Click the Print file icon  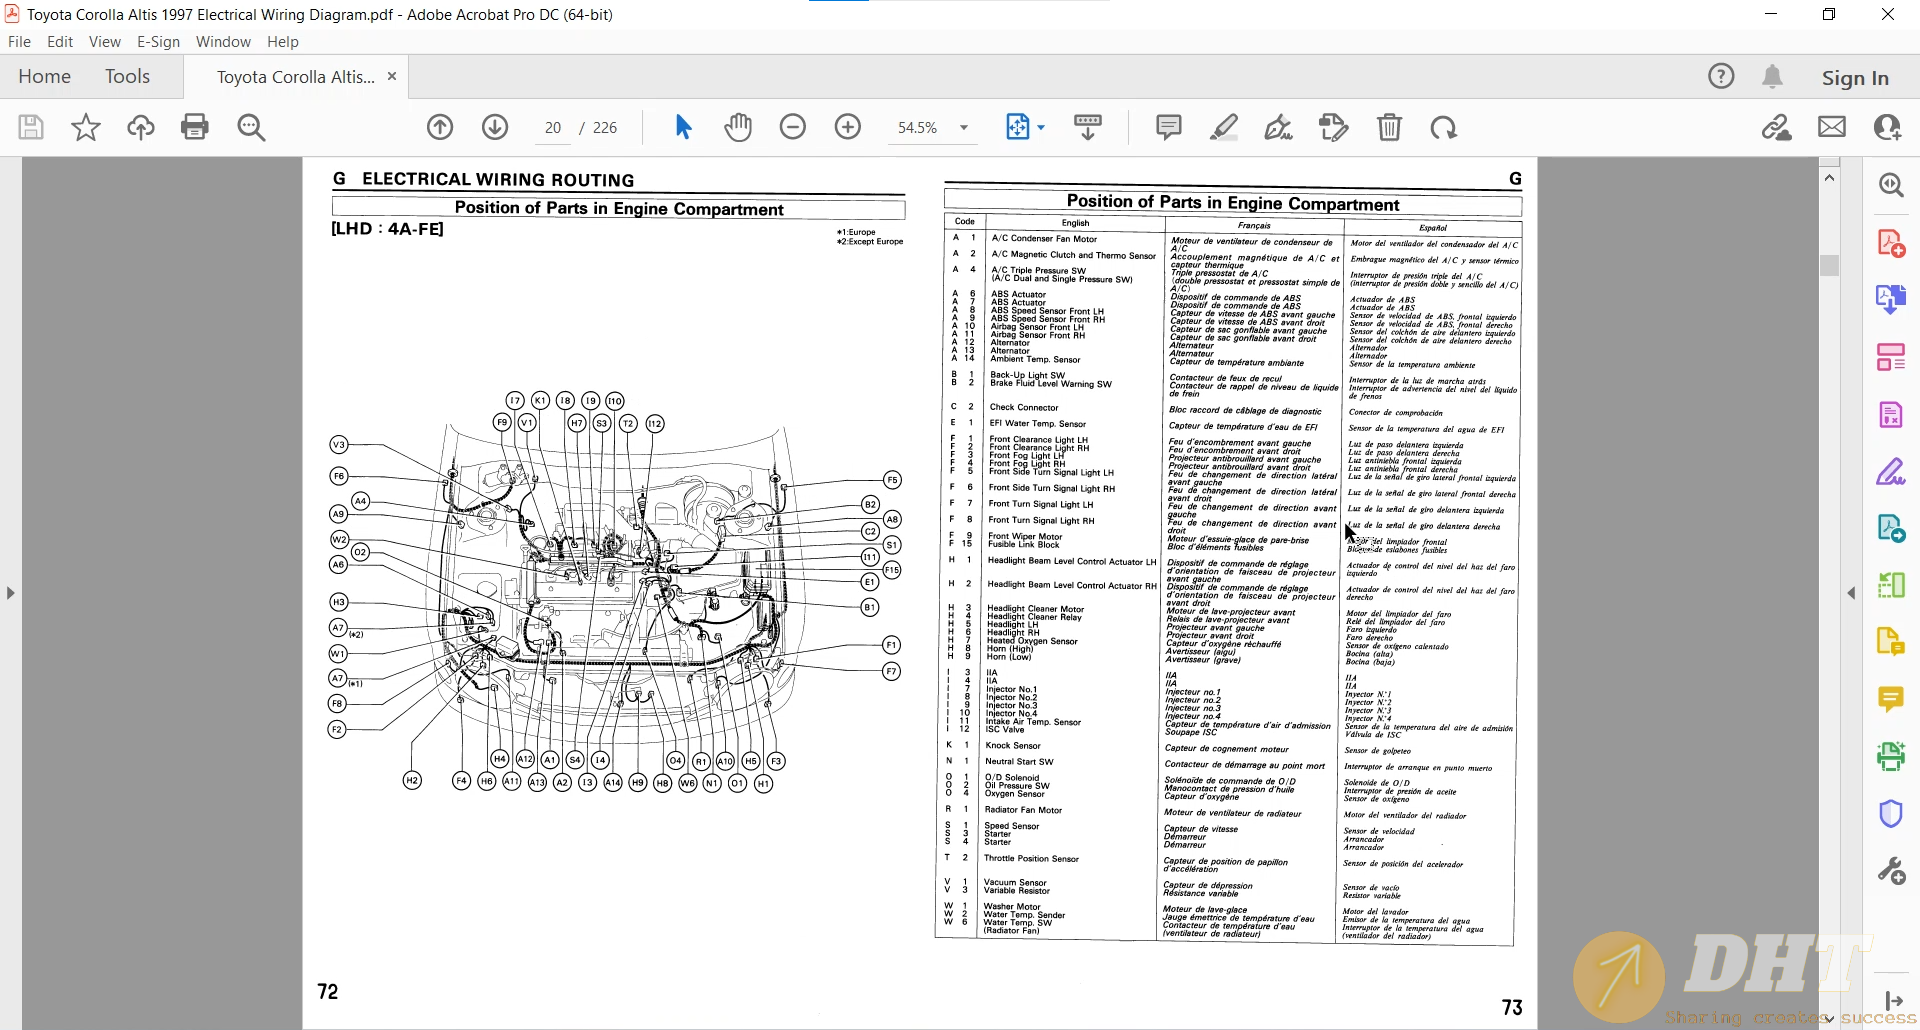click(x=195, y=127)
